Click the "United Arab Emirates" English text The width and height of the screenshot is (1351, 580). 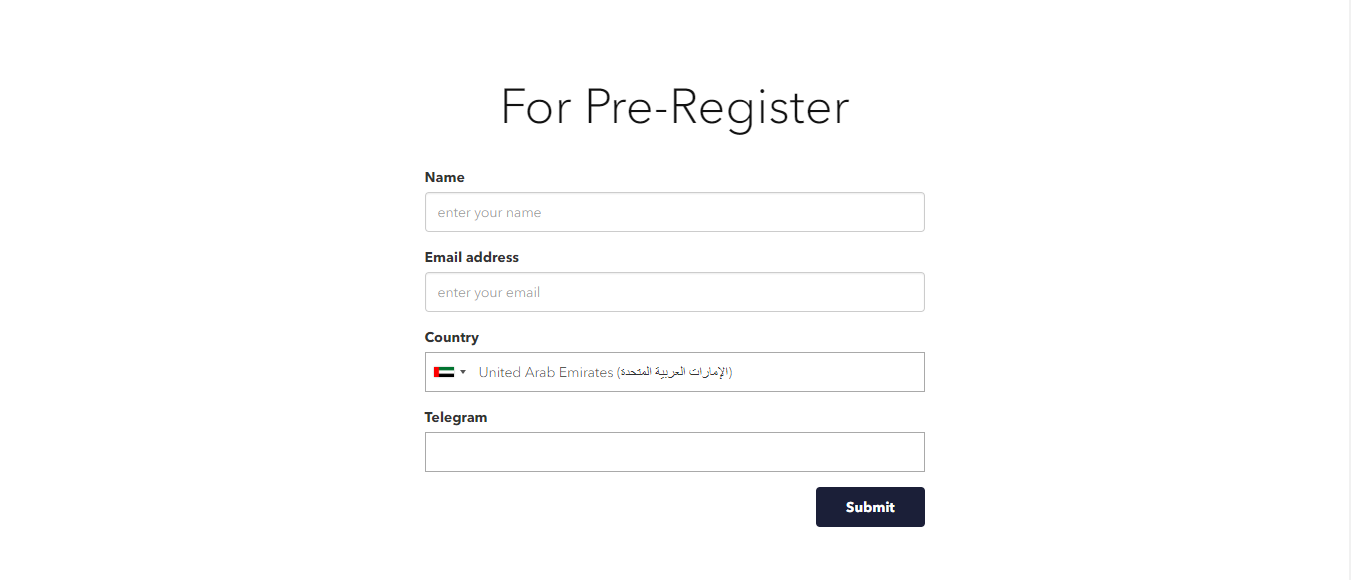[546, 372]
